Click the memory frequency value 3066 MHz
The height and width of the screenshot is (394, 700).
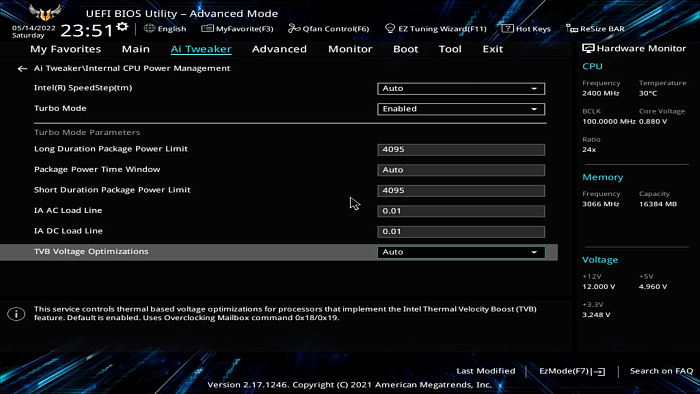tap(600, 204)
